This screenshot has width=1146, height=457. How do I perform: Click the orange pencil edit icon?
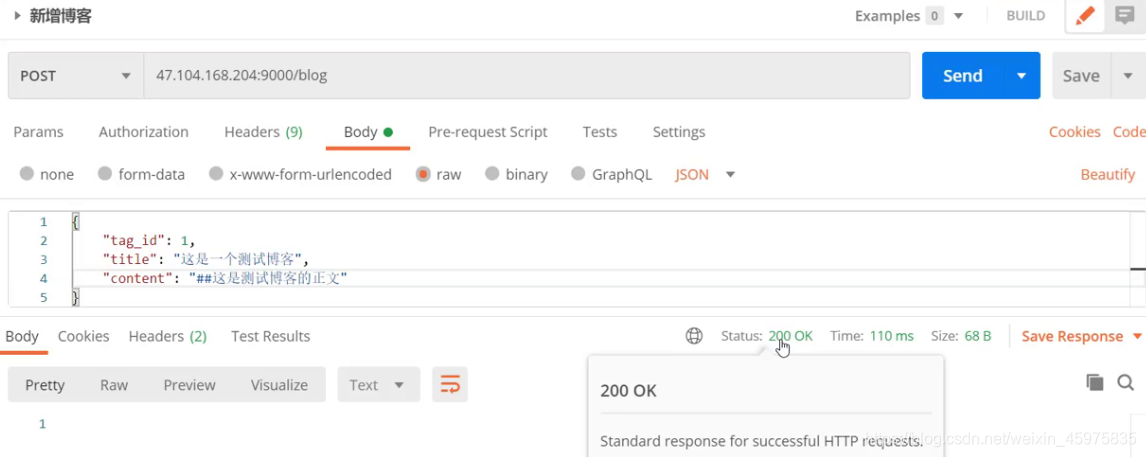[1085, 15]
